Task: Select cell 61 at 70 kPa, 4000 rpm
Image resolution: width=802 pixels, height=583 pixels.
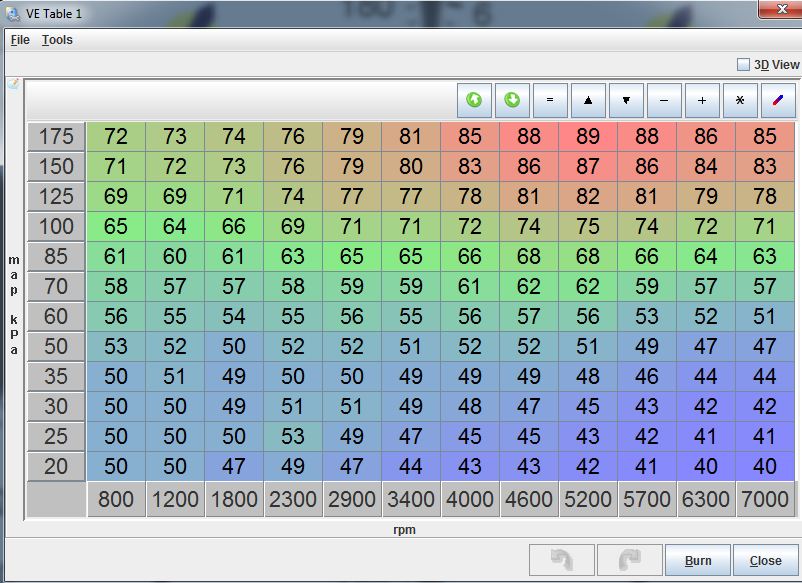Action: click(x=470, y=286)
